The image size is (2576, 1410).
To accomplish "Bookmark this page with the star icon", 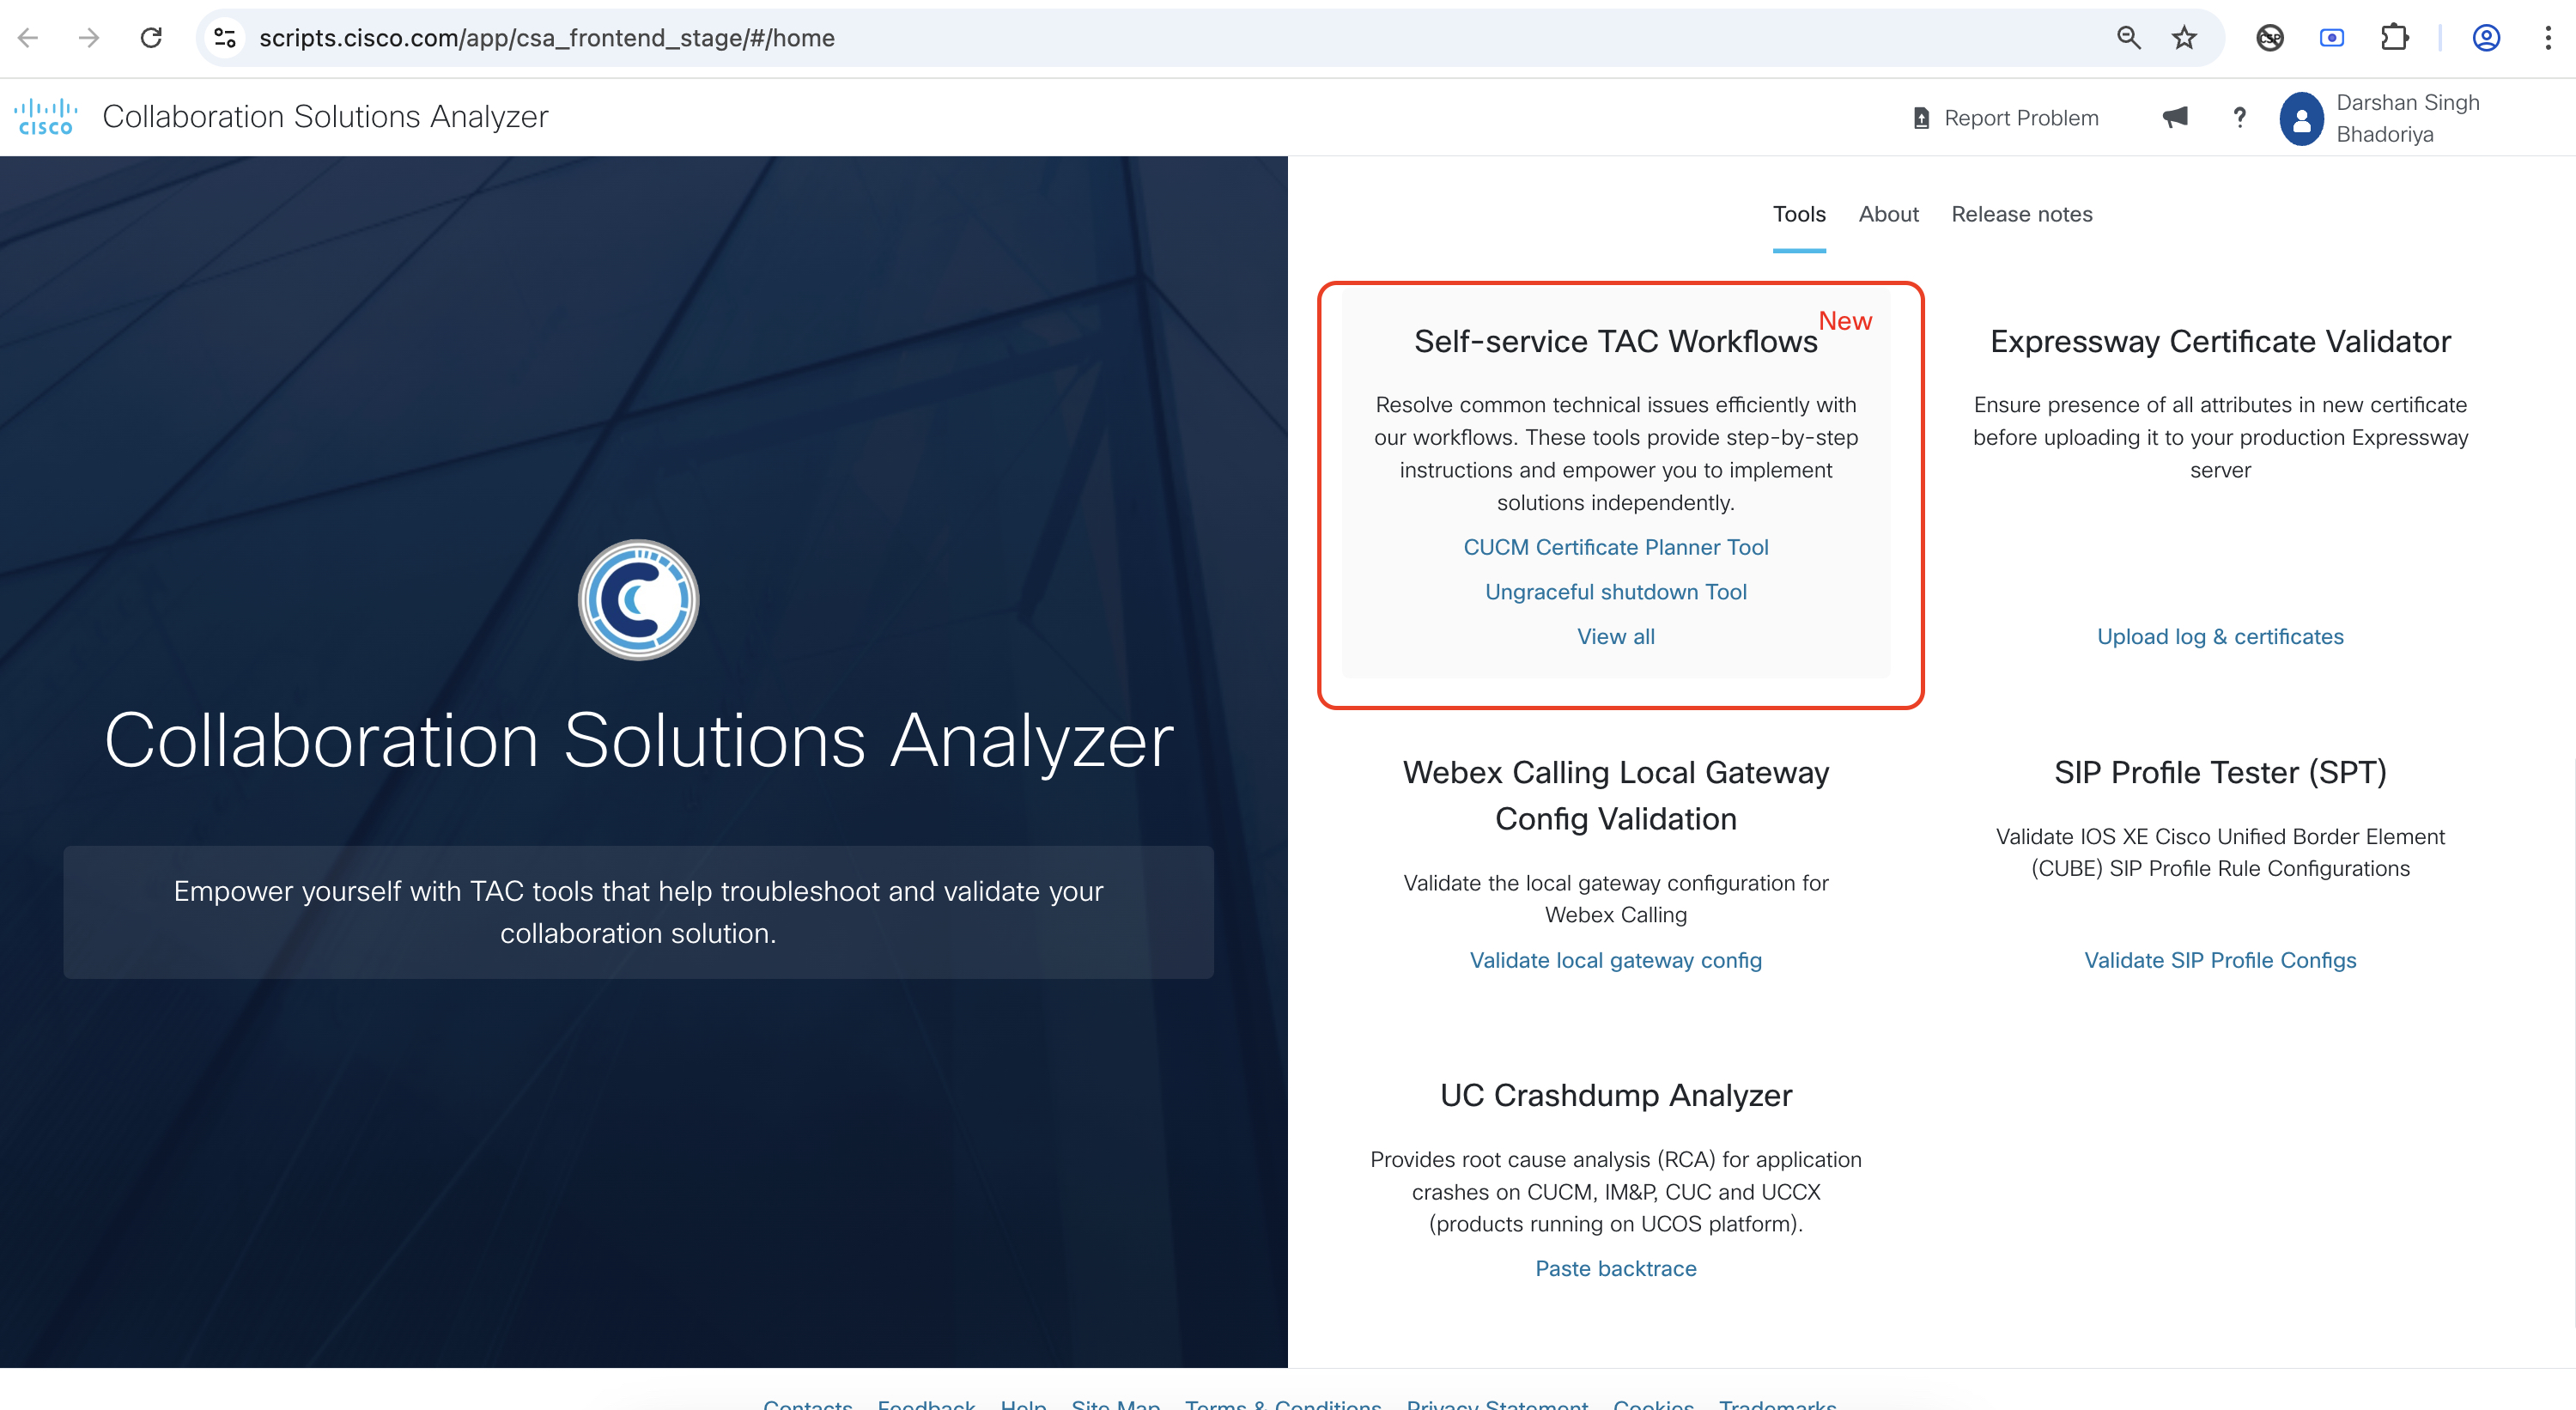I will (x=2184, y=38).
